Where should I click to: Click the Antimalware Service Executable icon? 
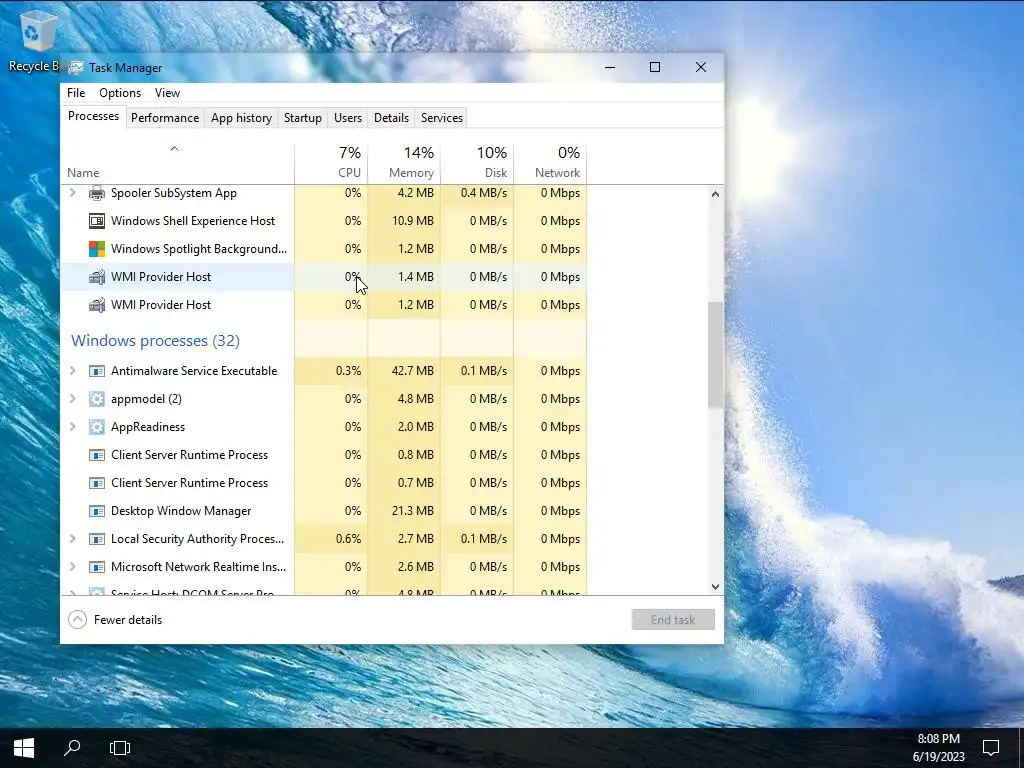click(97, 371)
